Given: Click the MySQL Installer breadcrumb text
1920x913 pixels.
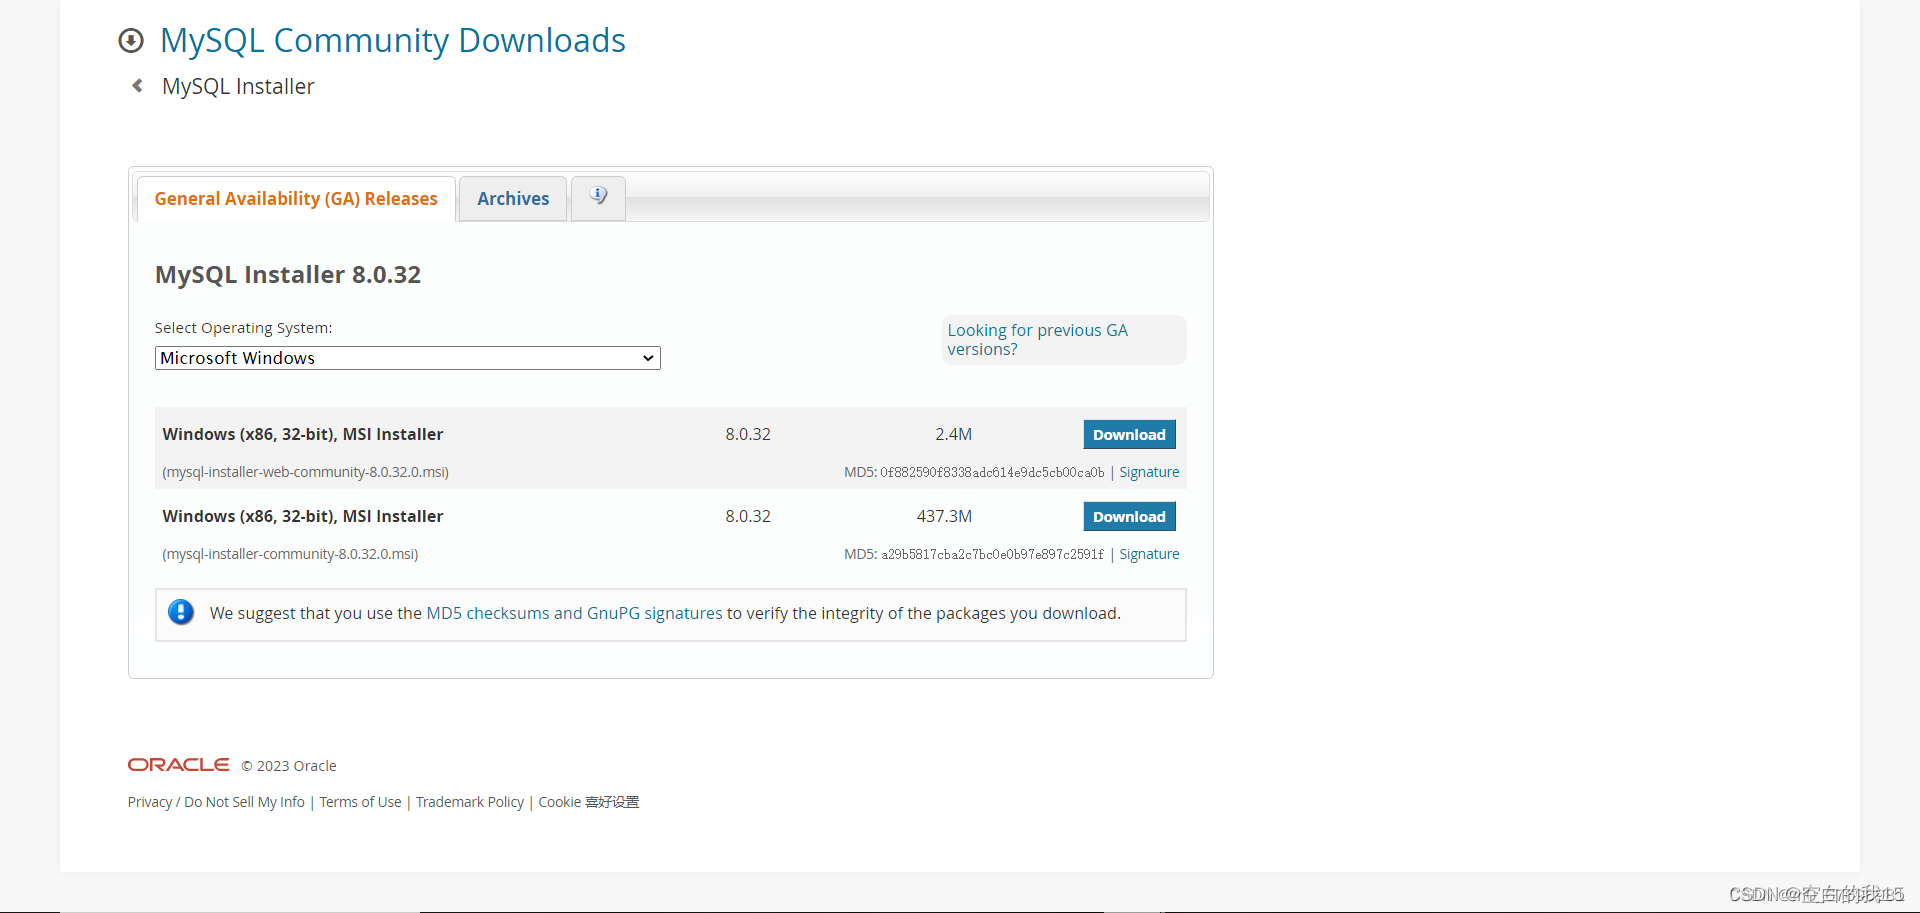Looking at the screenshot, I should point(238,87).
